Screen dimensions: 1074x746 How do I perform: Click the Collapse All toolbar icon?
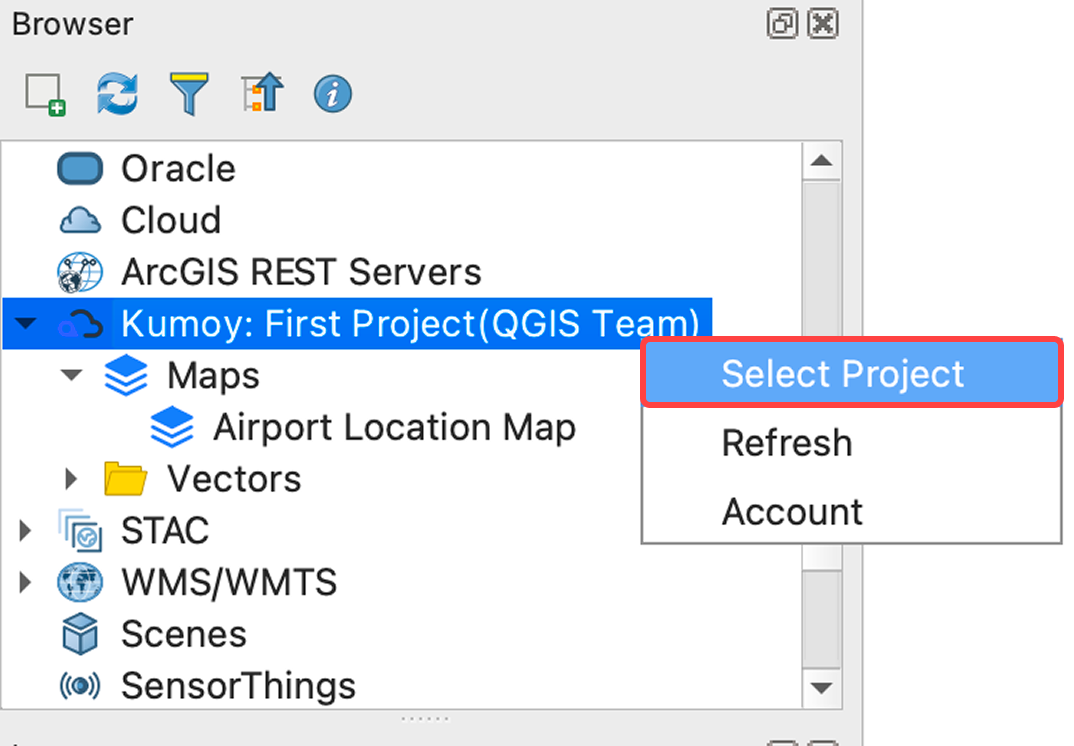click(261, 93)
